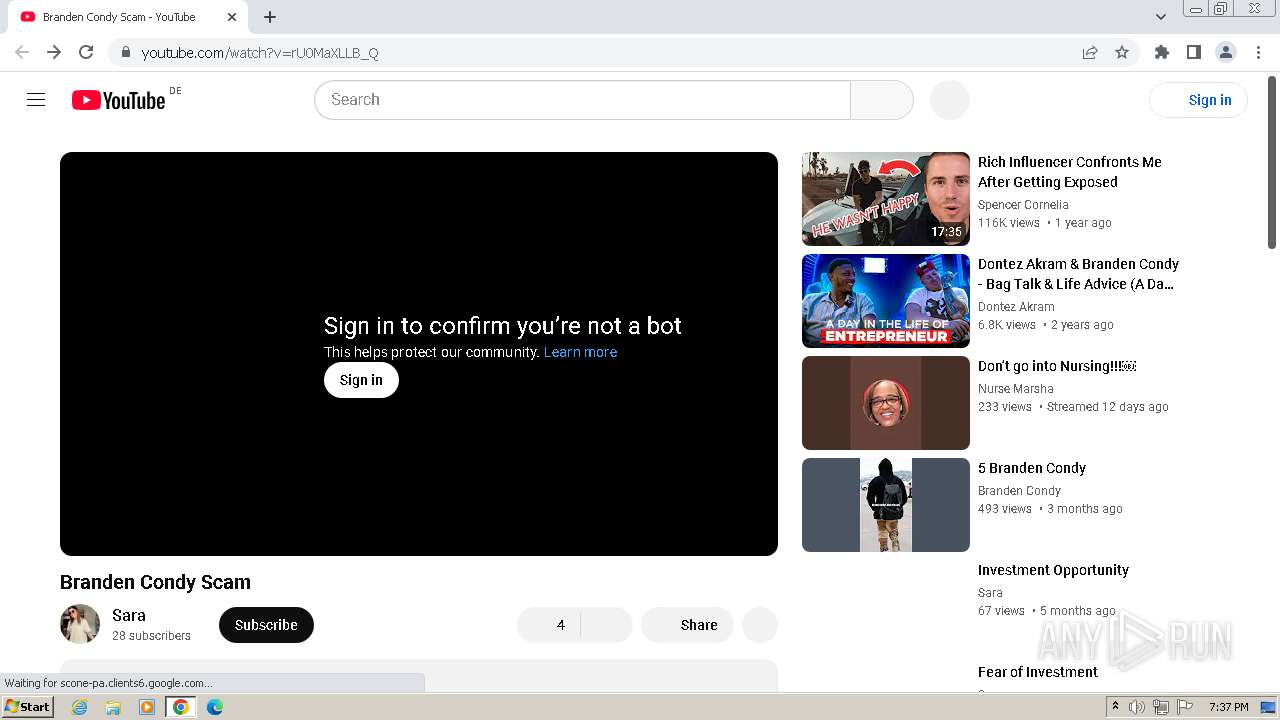Open media player taskbar icon
Viewport: 1280px width, 720px height.
point(147,707)
